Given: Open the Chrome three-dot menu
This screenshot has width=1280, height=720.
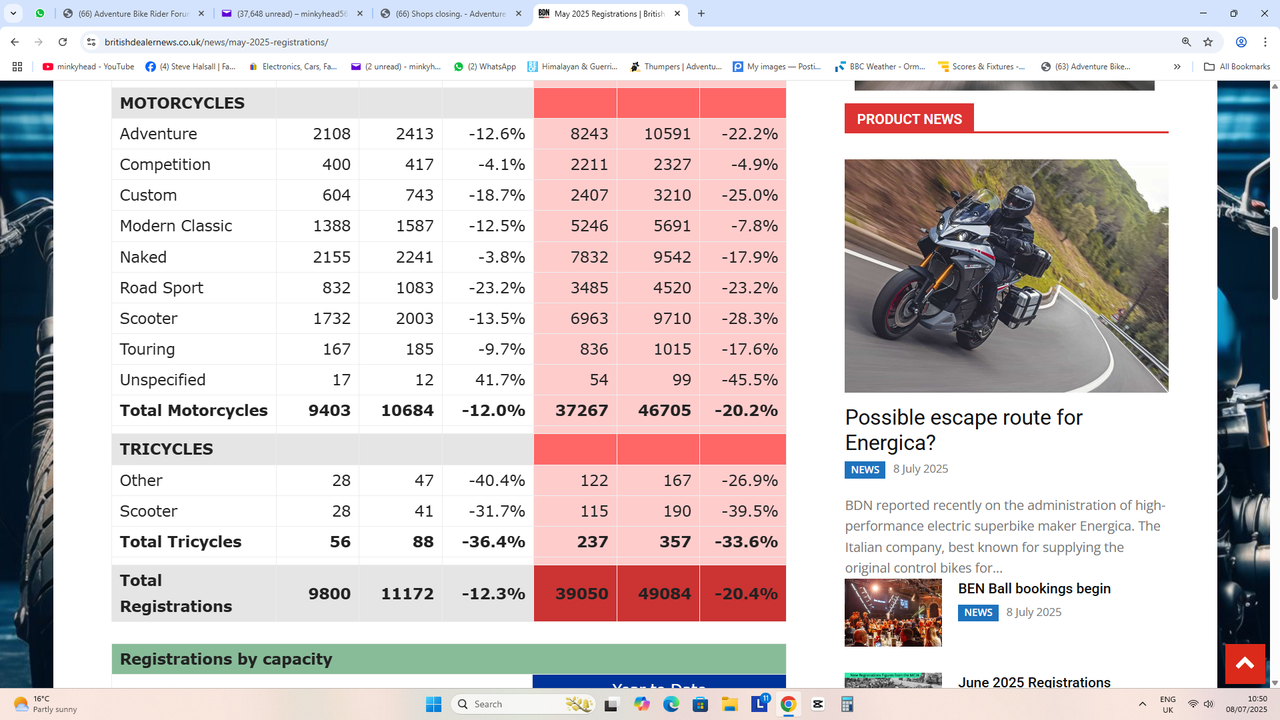Looking at the screenshot, I should (1265, 42).
